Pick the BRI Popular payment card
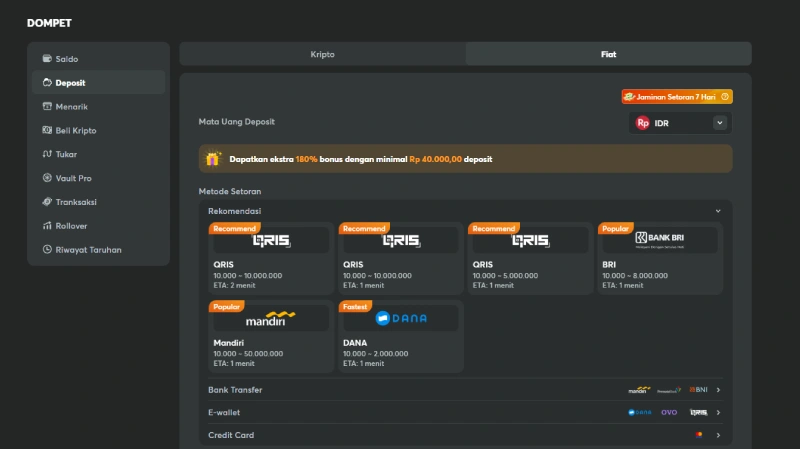This screenshot has width=800, height=449. (x=660, y=258)
